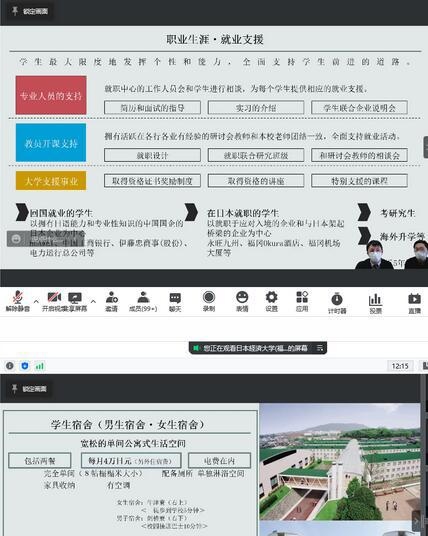Check green network signal bars icon
The width and height of the screenshot is (428, 536).
click(x=40, y=366)
